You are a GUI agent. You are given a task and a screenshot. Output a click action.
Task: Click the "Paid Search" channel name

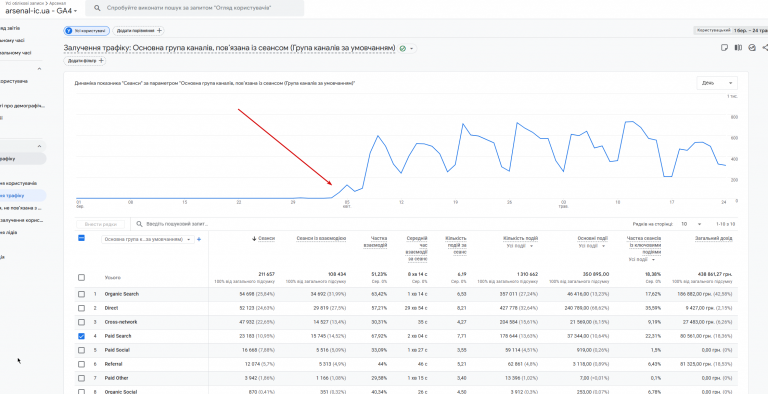click(118, 336)
